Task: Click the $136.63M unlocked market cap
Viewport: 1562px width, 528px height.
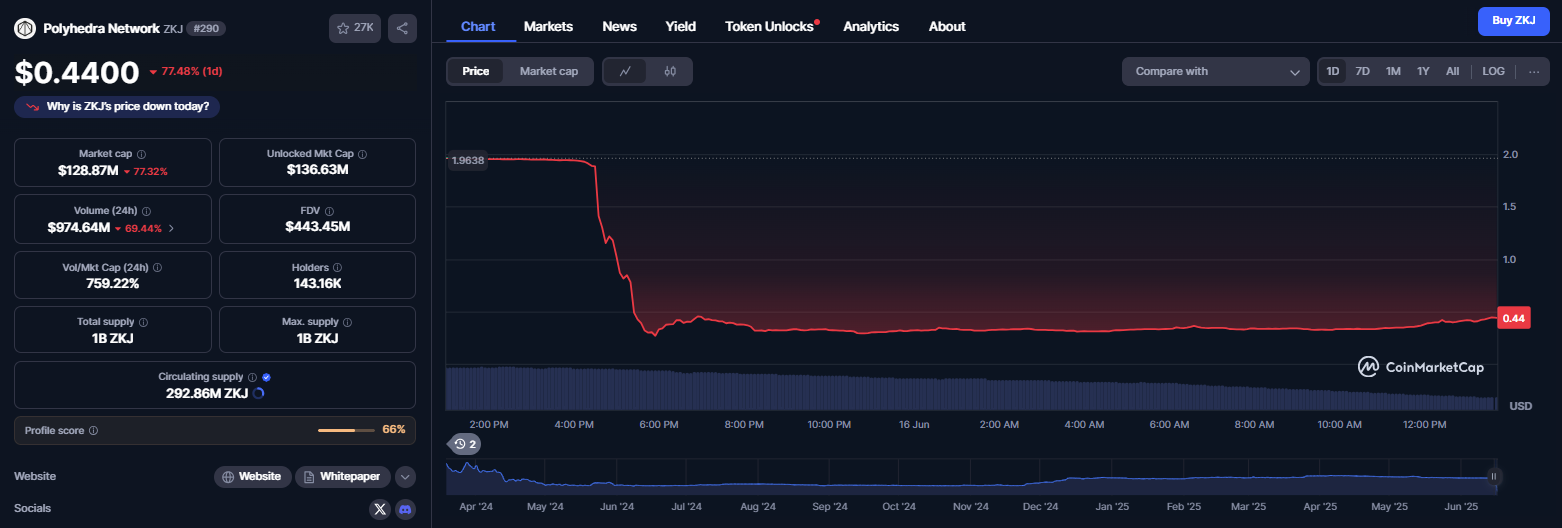Action: [317, 171]
